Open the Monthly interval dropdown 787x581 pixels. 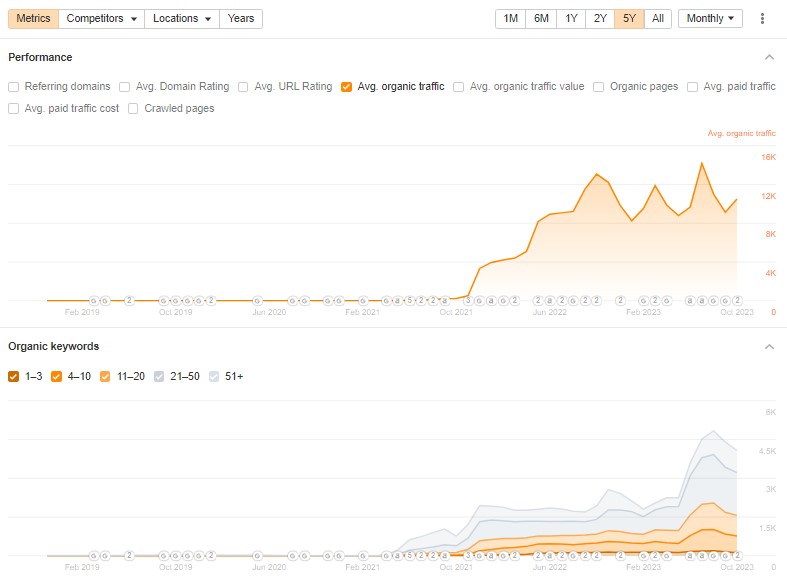(x=710, y=19)
